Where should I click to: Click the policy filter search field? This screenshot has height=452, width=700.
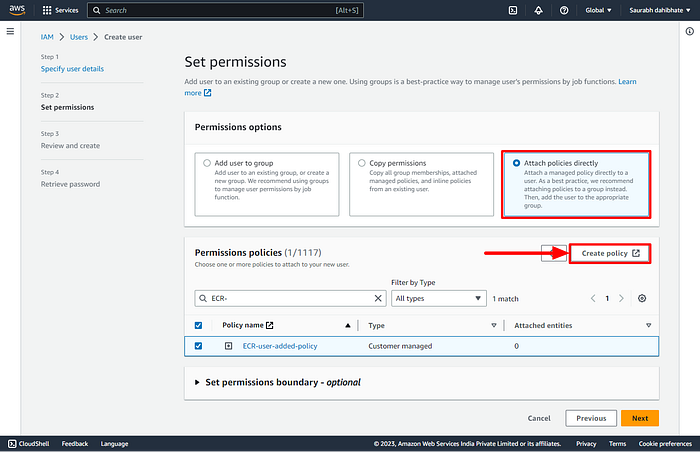tap(290, 298)
